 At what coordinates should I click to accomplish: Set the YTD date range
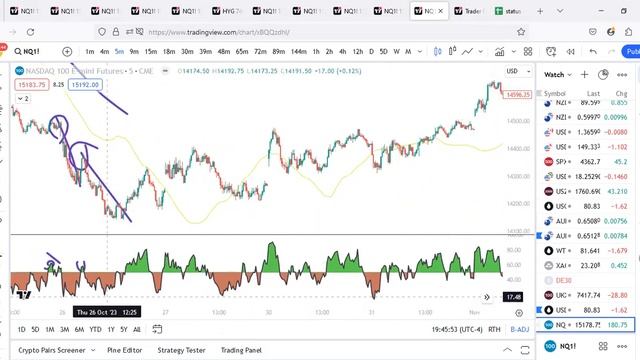96,329
